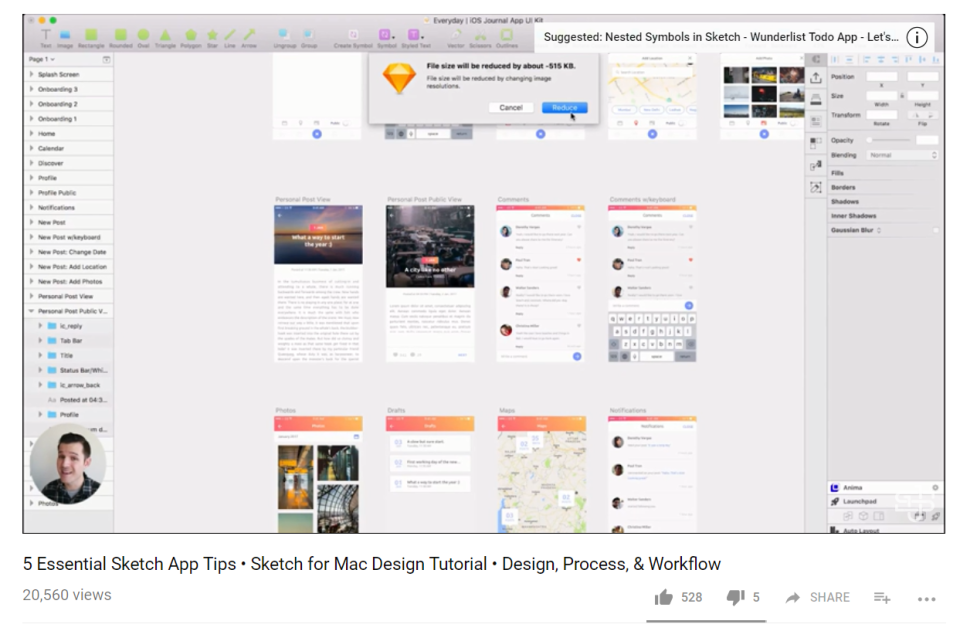Click the Cancel button in dialog
Screen dimensions: 960x631
[511, 108]
